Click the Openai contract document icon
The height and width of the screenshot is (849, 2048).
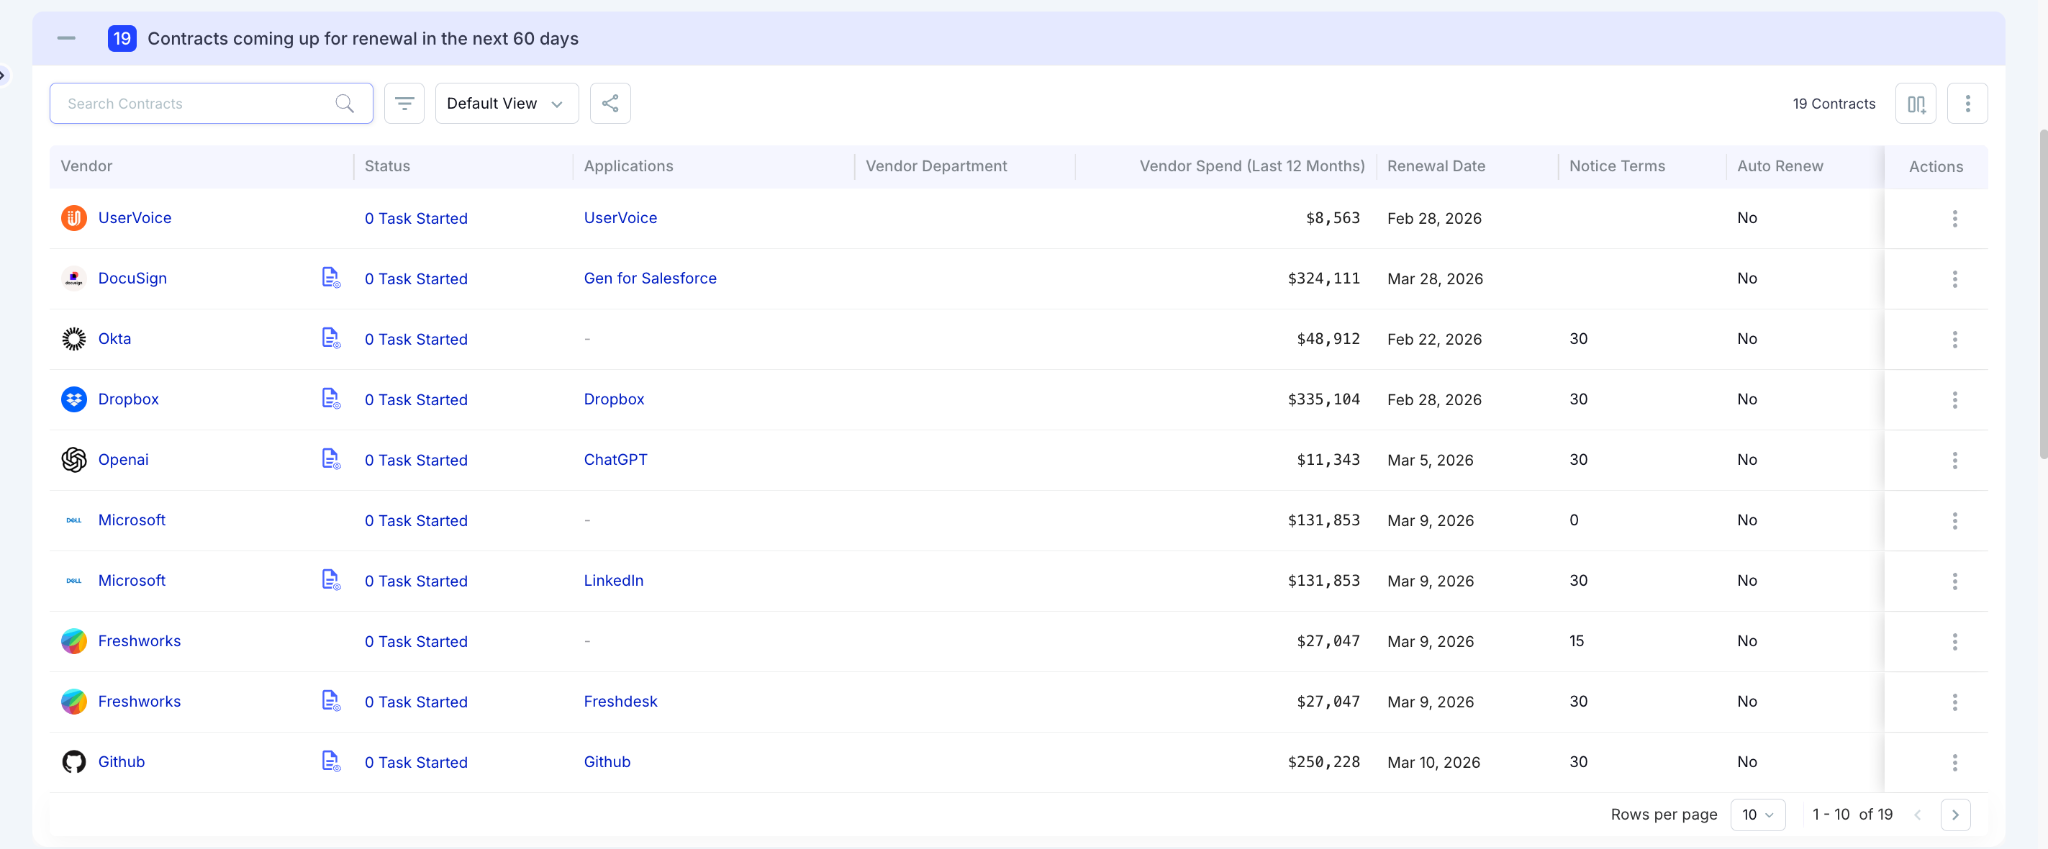pyautogui.click(x=331, y=459)
